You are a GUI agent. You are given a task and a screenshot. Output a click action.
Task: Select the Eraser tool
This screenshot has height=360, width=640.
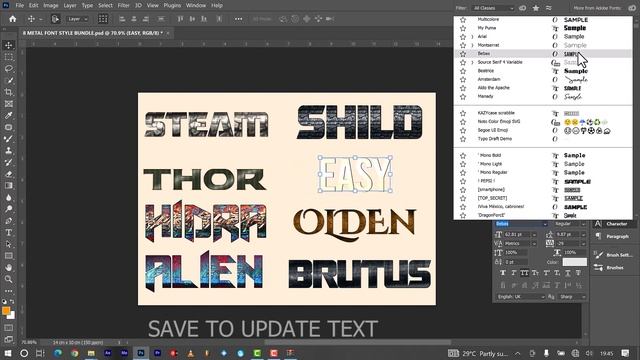pyautogui.click(x=9, y=174)
